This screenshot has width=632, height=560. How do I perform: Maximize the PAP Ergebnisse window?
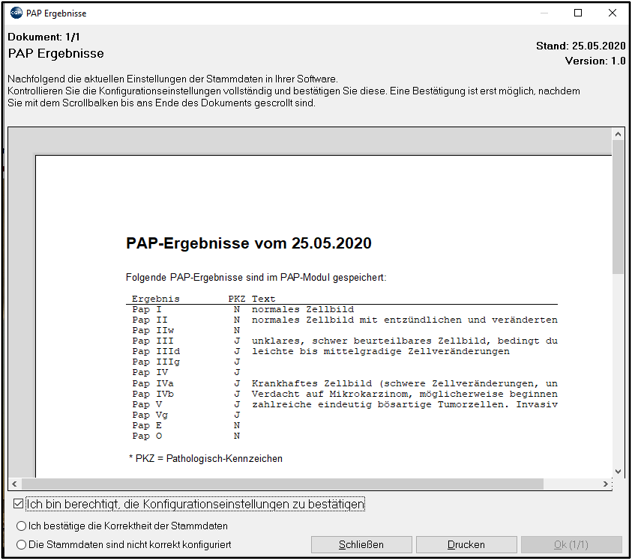578,13
